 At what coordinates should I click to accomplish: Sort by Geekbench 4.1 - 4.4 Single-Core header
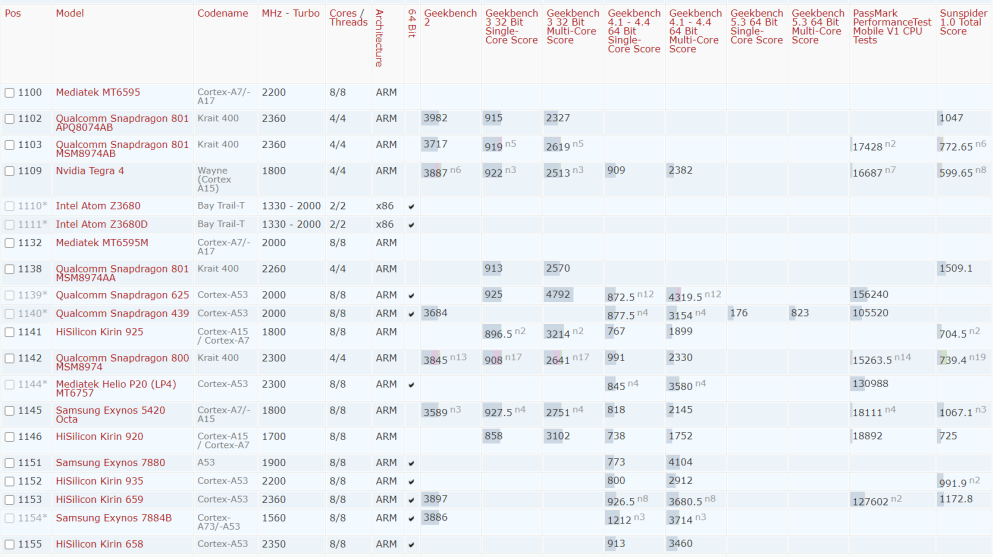[634, 31]
